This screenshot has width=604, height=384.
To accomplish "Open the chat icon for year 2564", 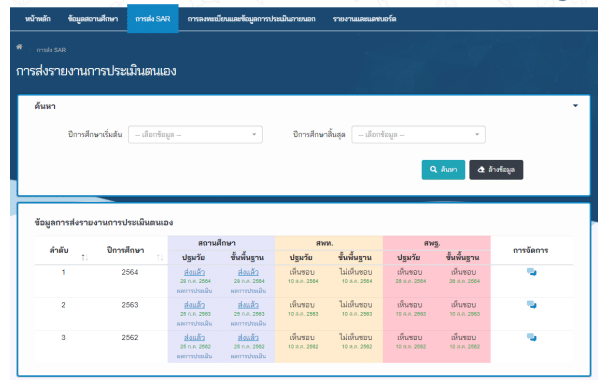I will pyautogui.click(x=532, y=272).
